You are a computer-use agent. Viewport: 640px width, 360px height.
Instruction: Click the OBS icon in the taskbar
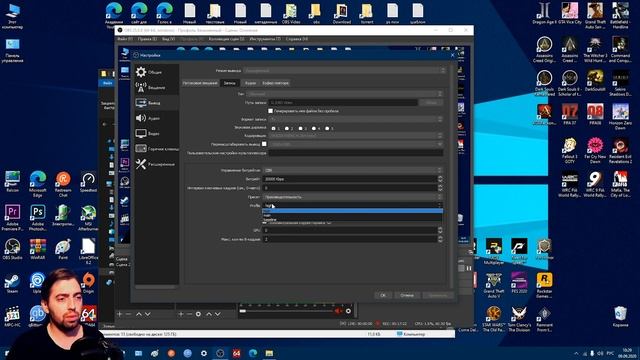pyautogui.click(x=220, y=353)
